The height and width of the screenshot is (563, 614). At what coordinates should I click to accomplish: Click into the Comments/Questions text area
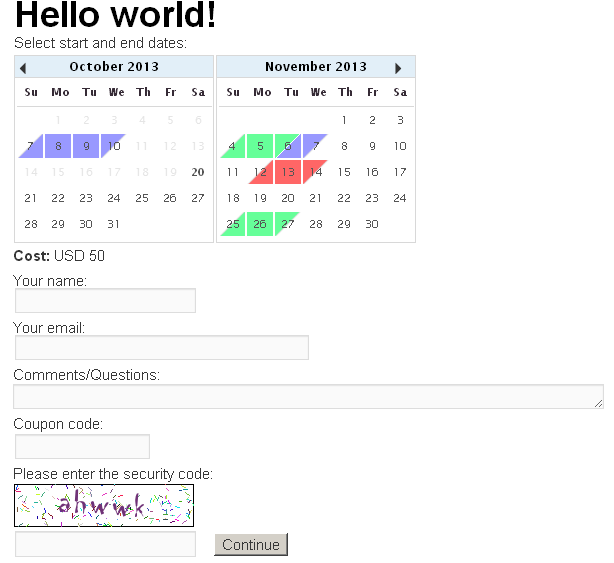pos(308,397)
